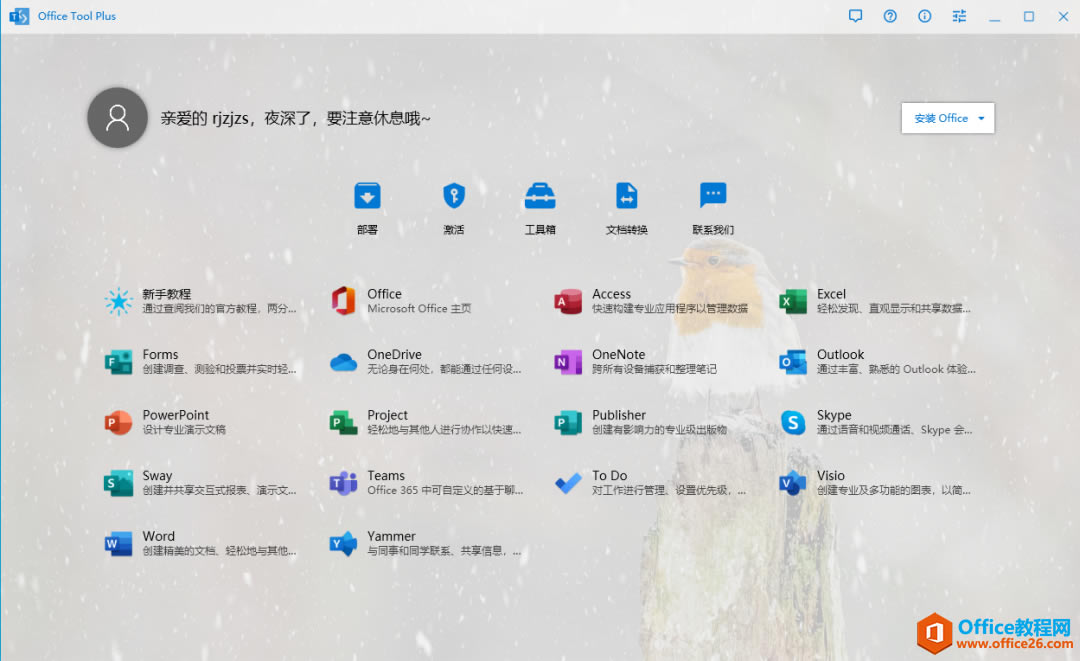1080x661 pixels.
Task: Click the OneDrive title text
Action: pyautogui.click(x=394, y=354)
